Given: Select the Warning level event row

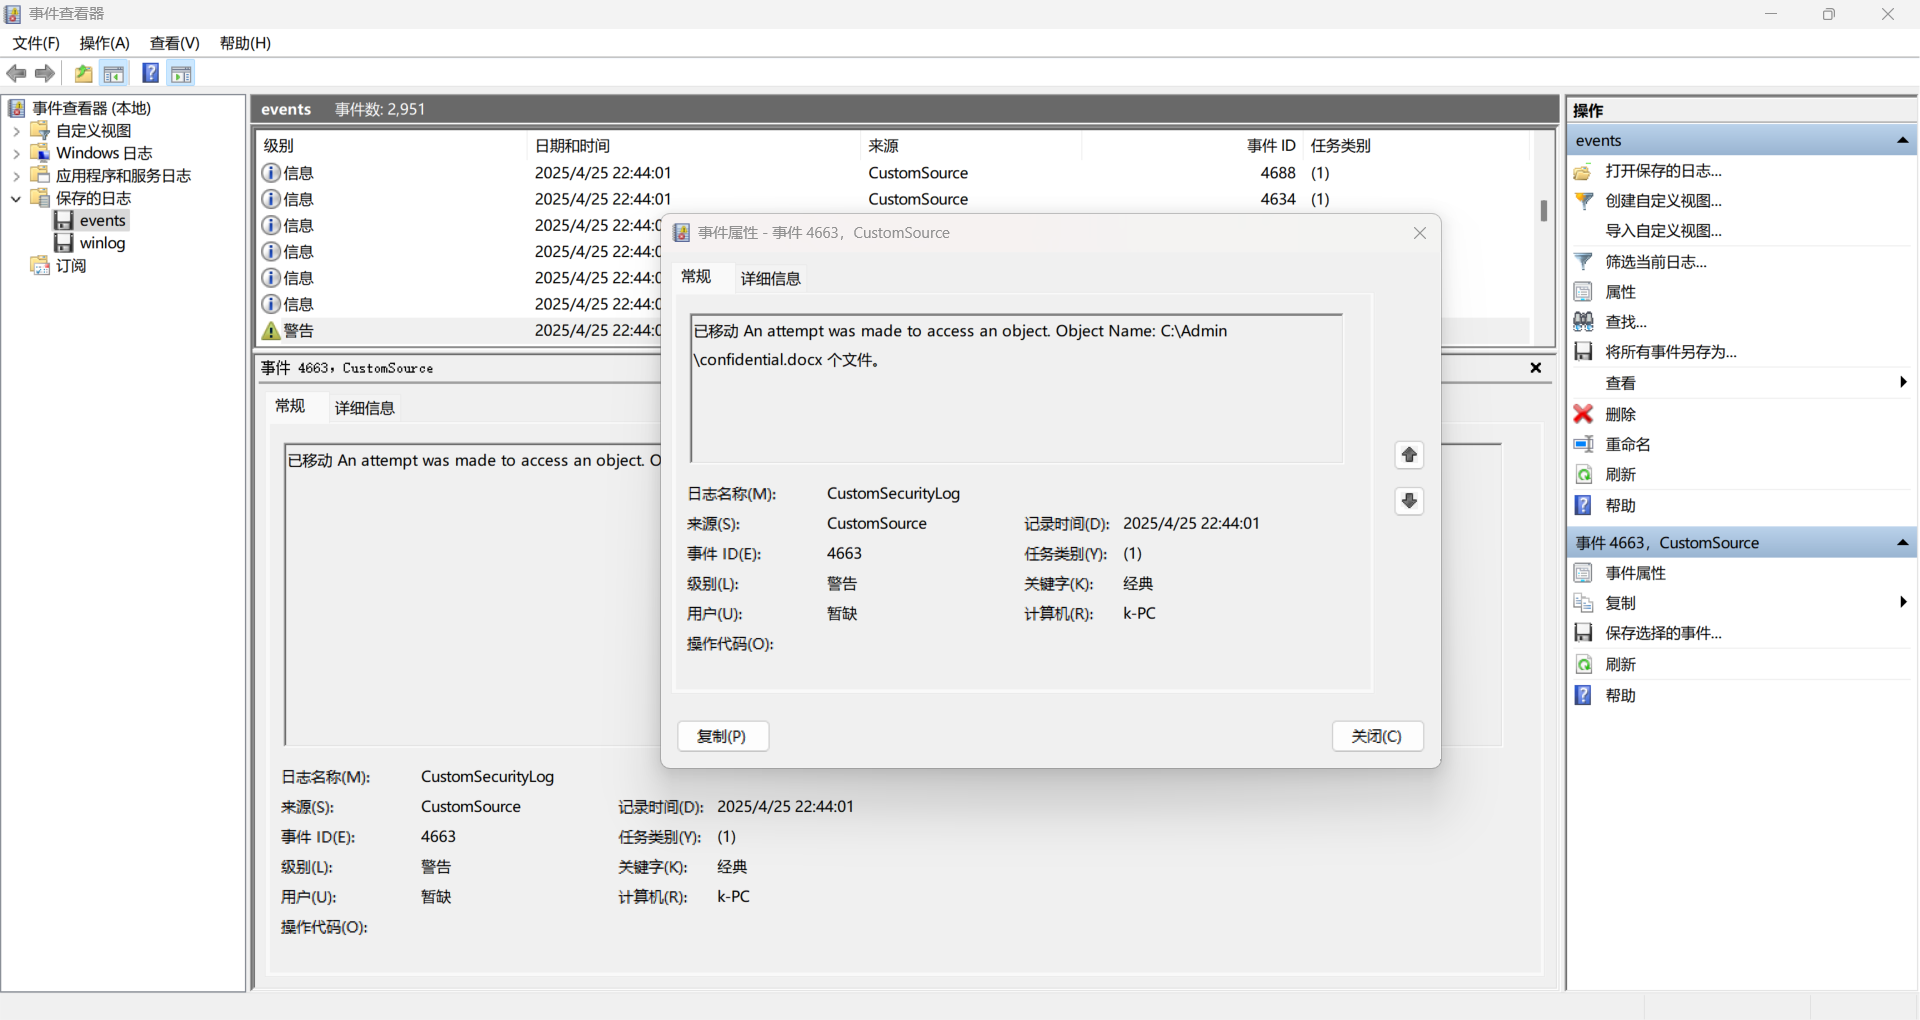Looking at the screenshot, I should coord(460,330).
